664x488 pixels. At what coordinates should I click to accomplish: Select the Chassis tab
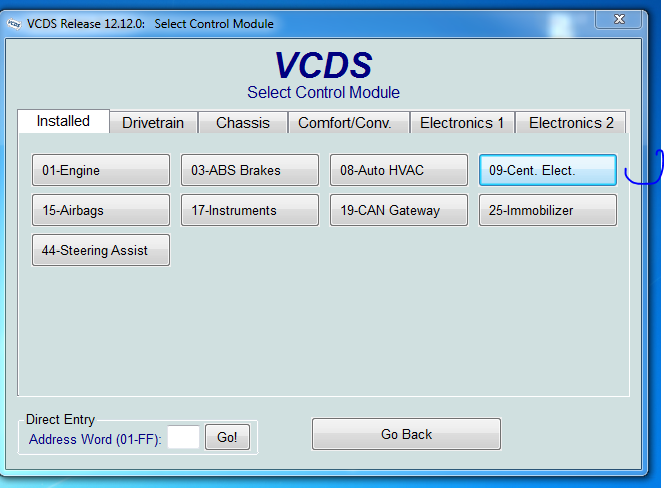243,123
